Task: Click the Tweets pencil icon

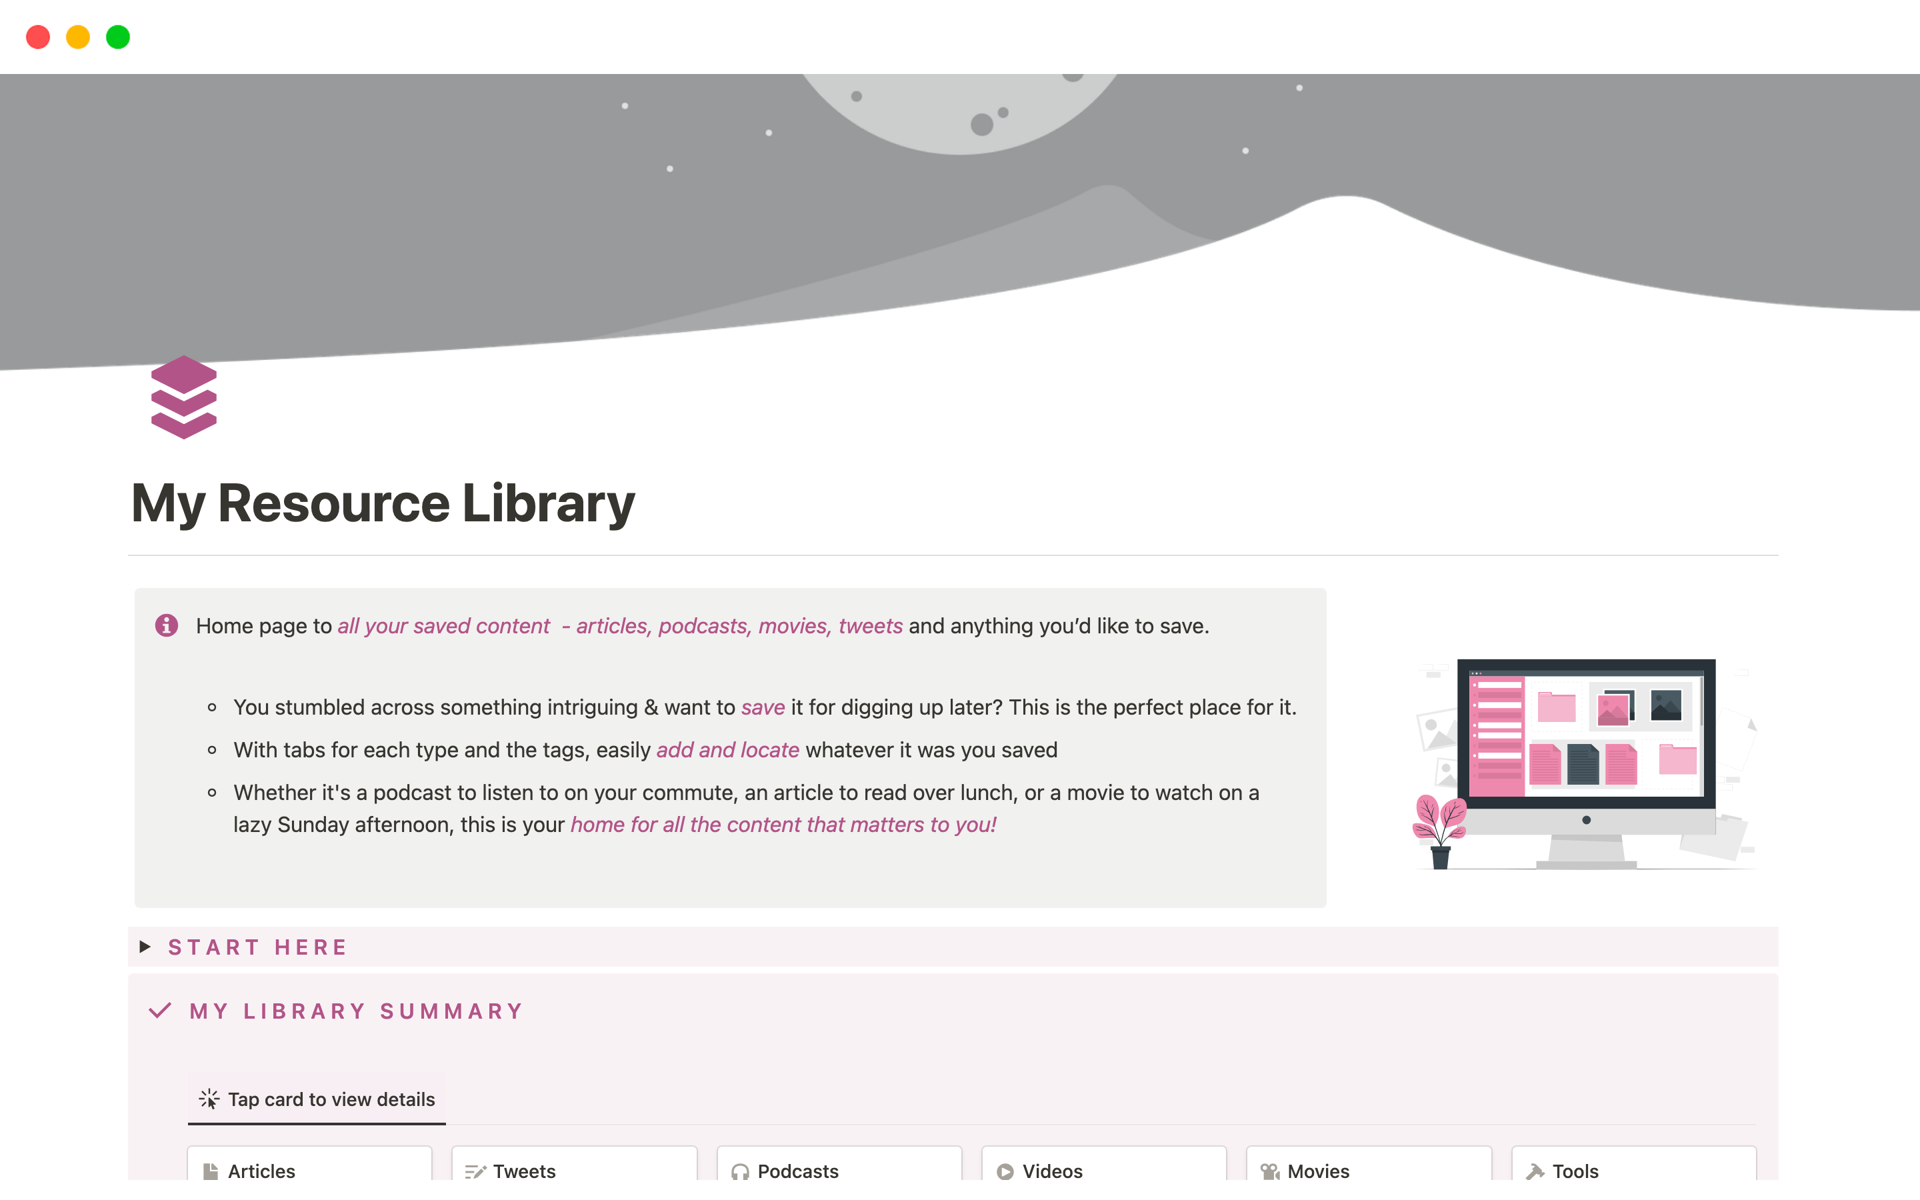Action: click(x=475, y=1171)
